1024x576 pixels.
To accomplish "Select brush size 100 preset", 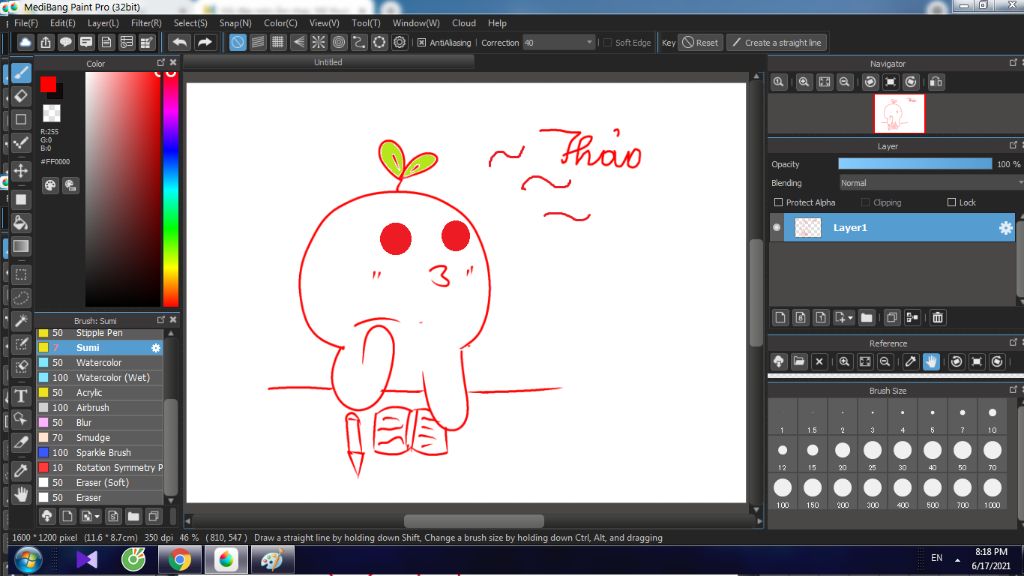I will [x=782, y=490].
